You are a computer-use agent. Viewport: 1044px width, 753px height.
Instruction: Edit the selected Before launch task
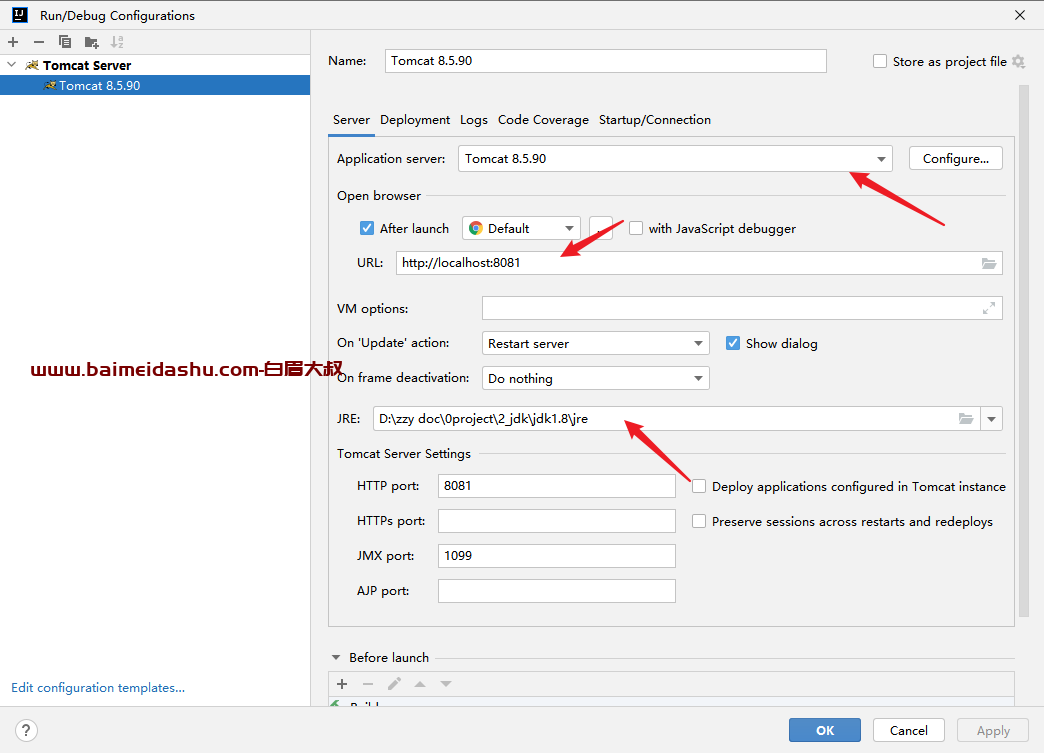tap(394, 684)
